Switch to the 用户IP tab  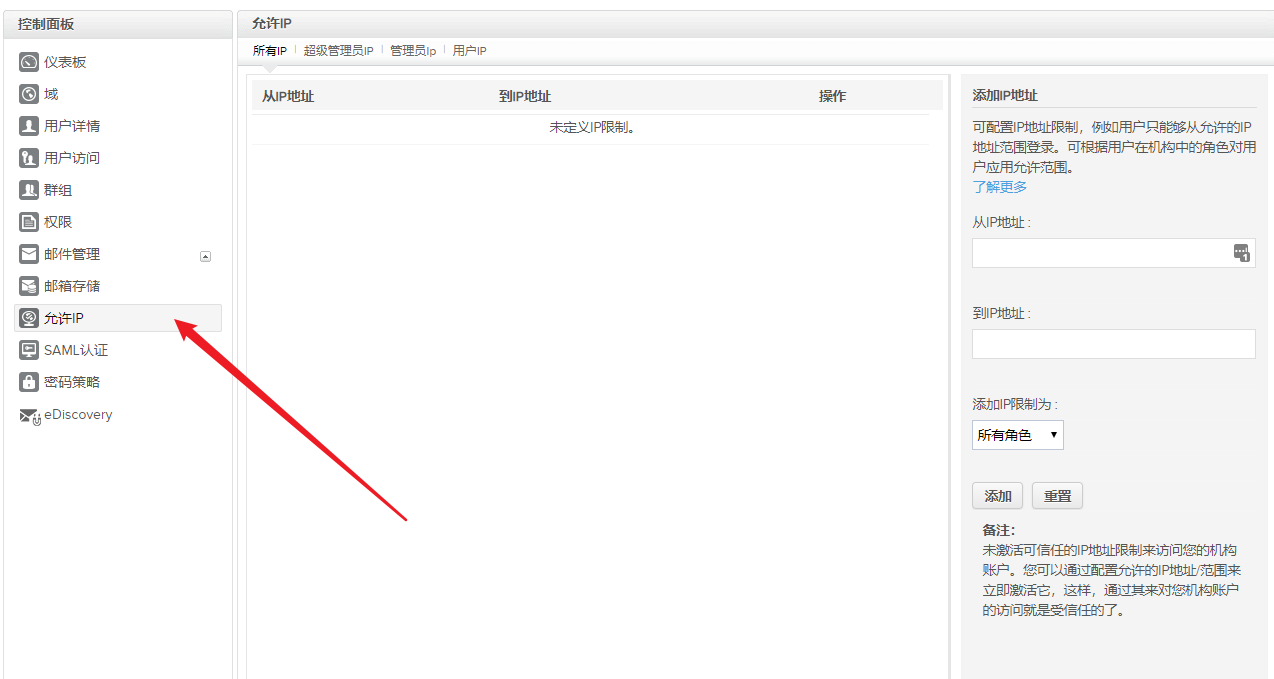(x=469, y=50)
